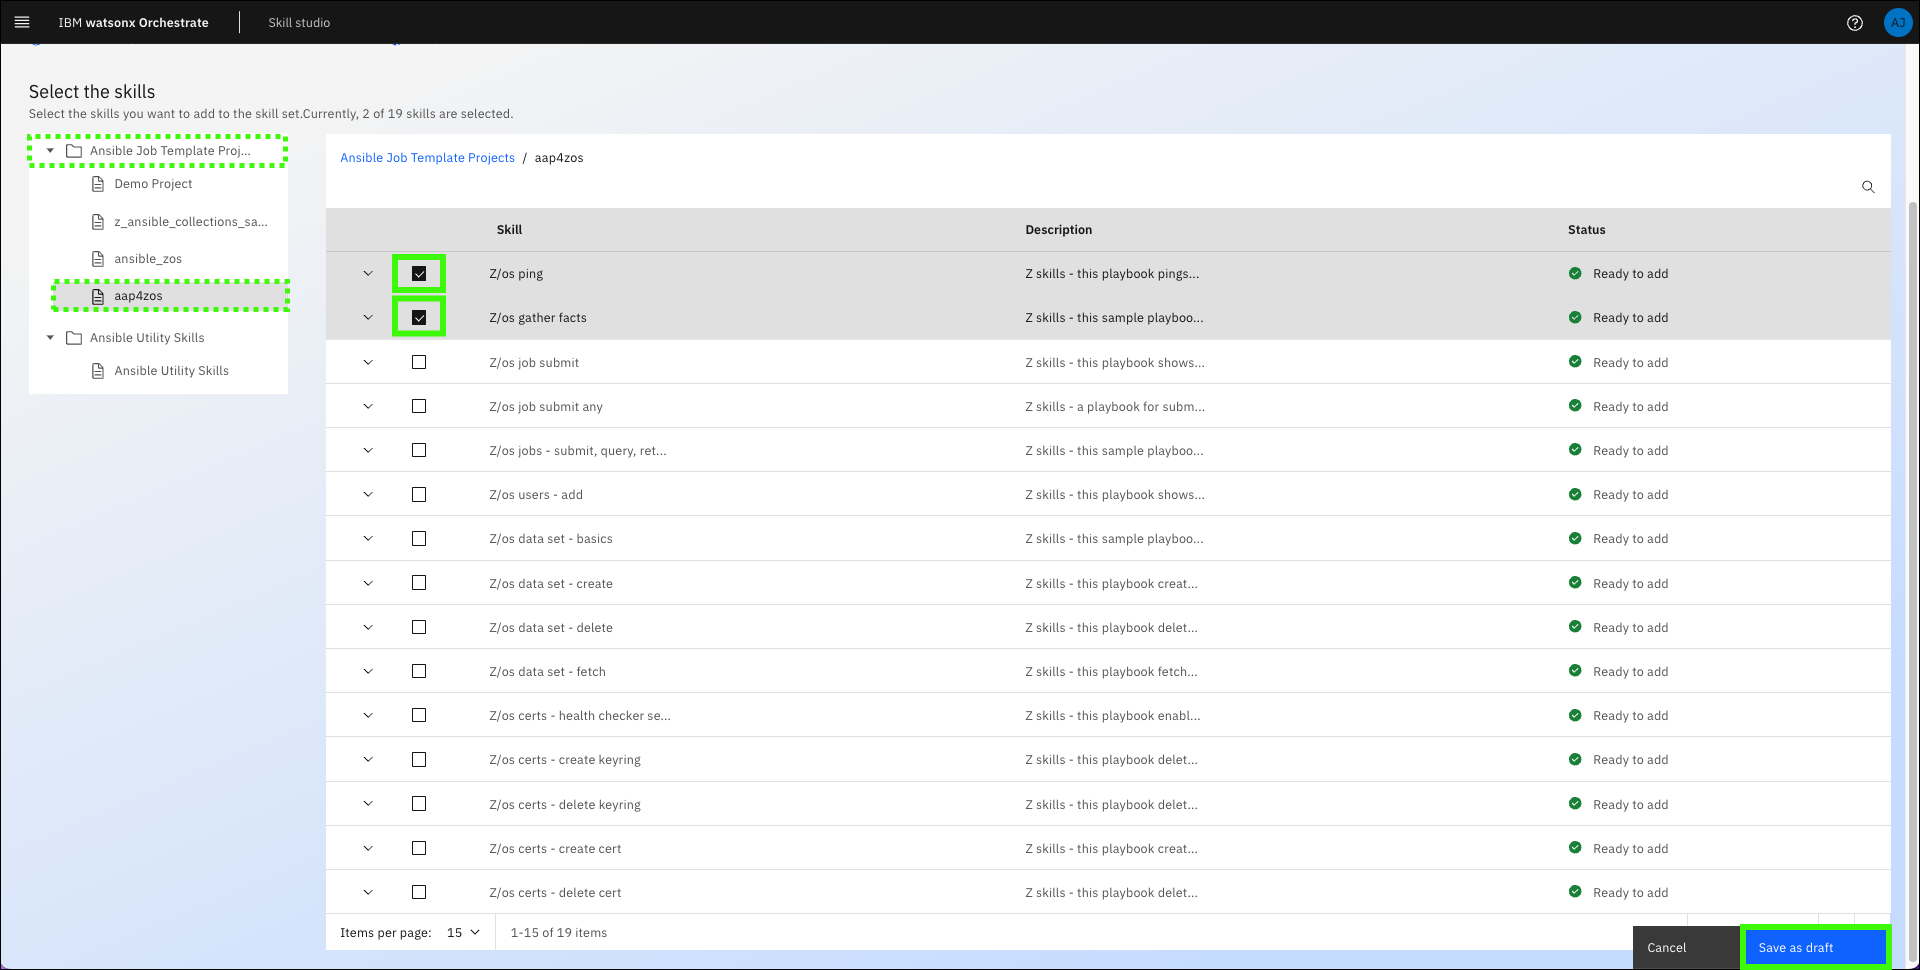Open the Skill studio header item

click(x=299, y=23)
